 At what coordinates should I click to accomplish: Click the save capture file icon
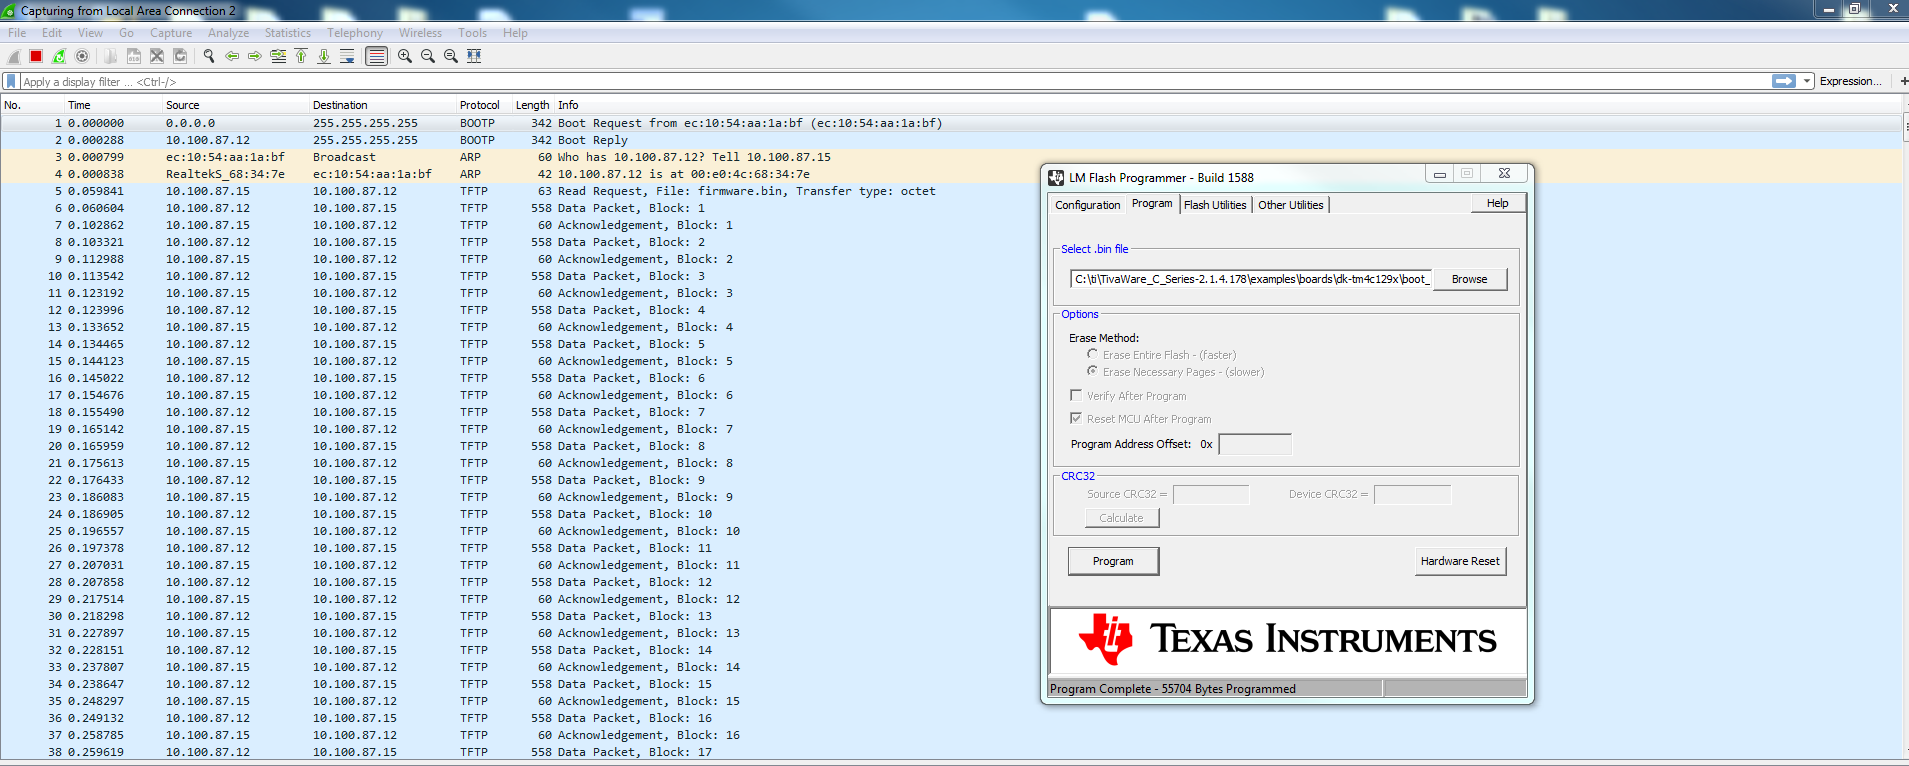(133, 56)
